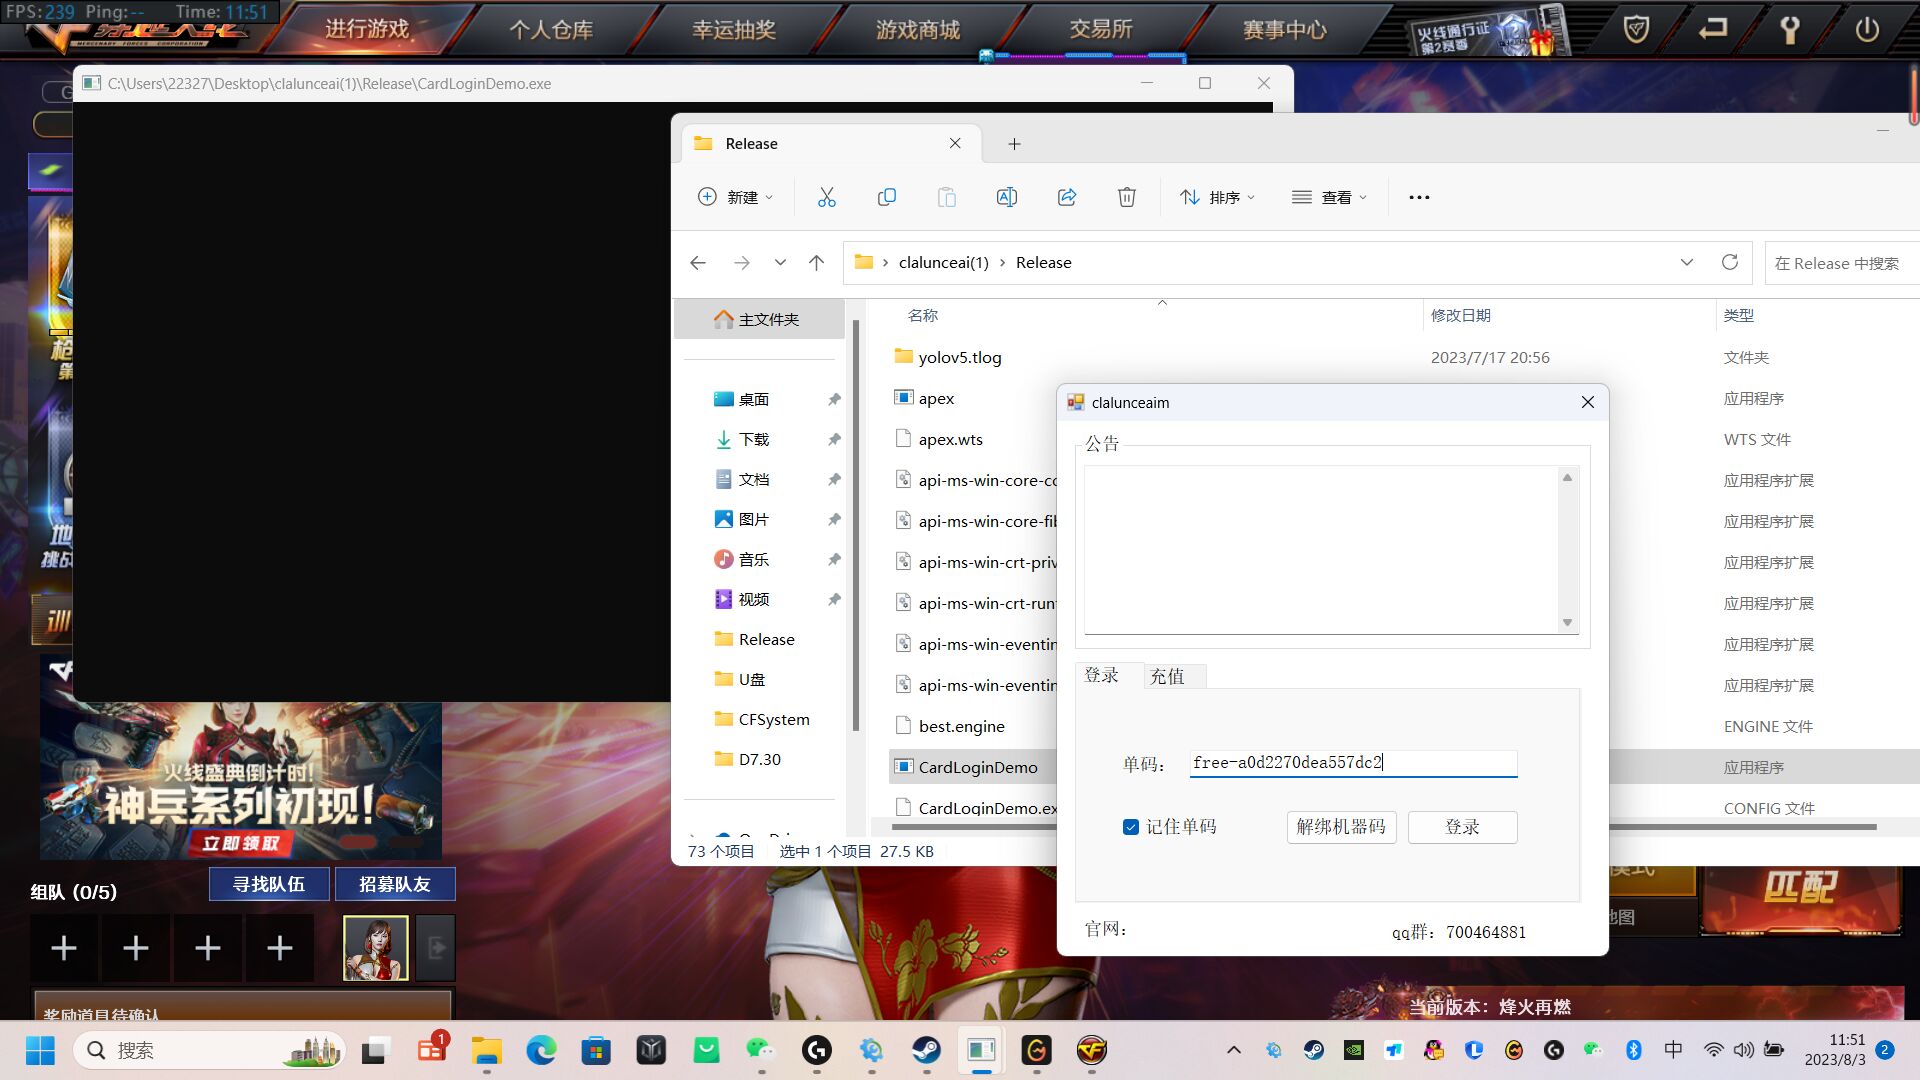Refresh the Release folder view

tap(1729, 262)
